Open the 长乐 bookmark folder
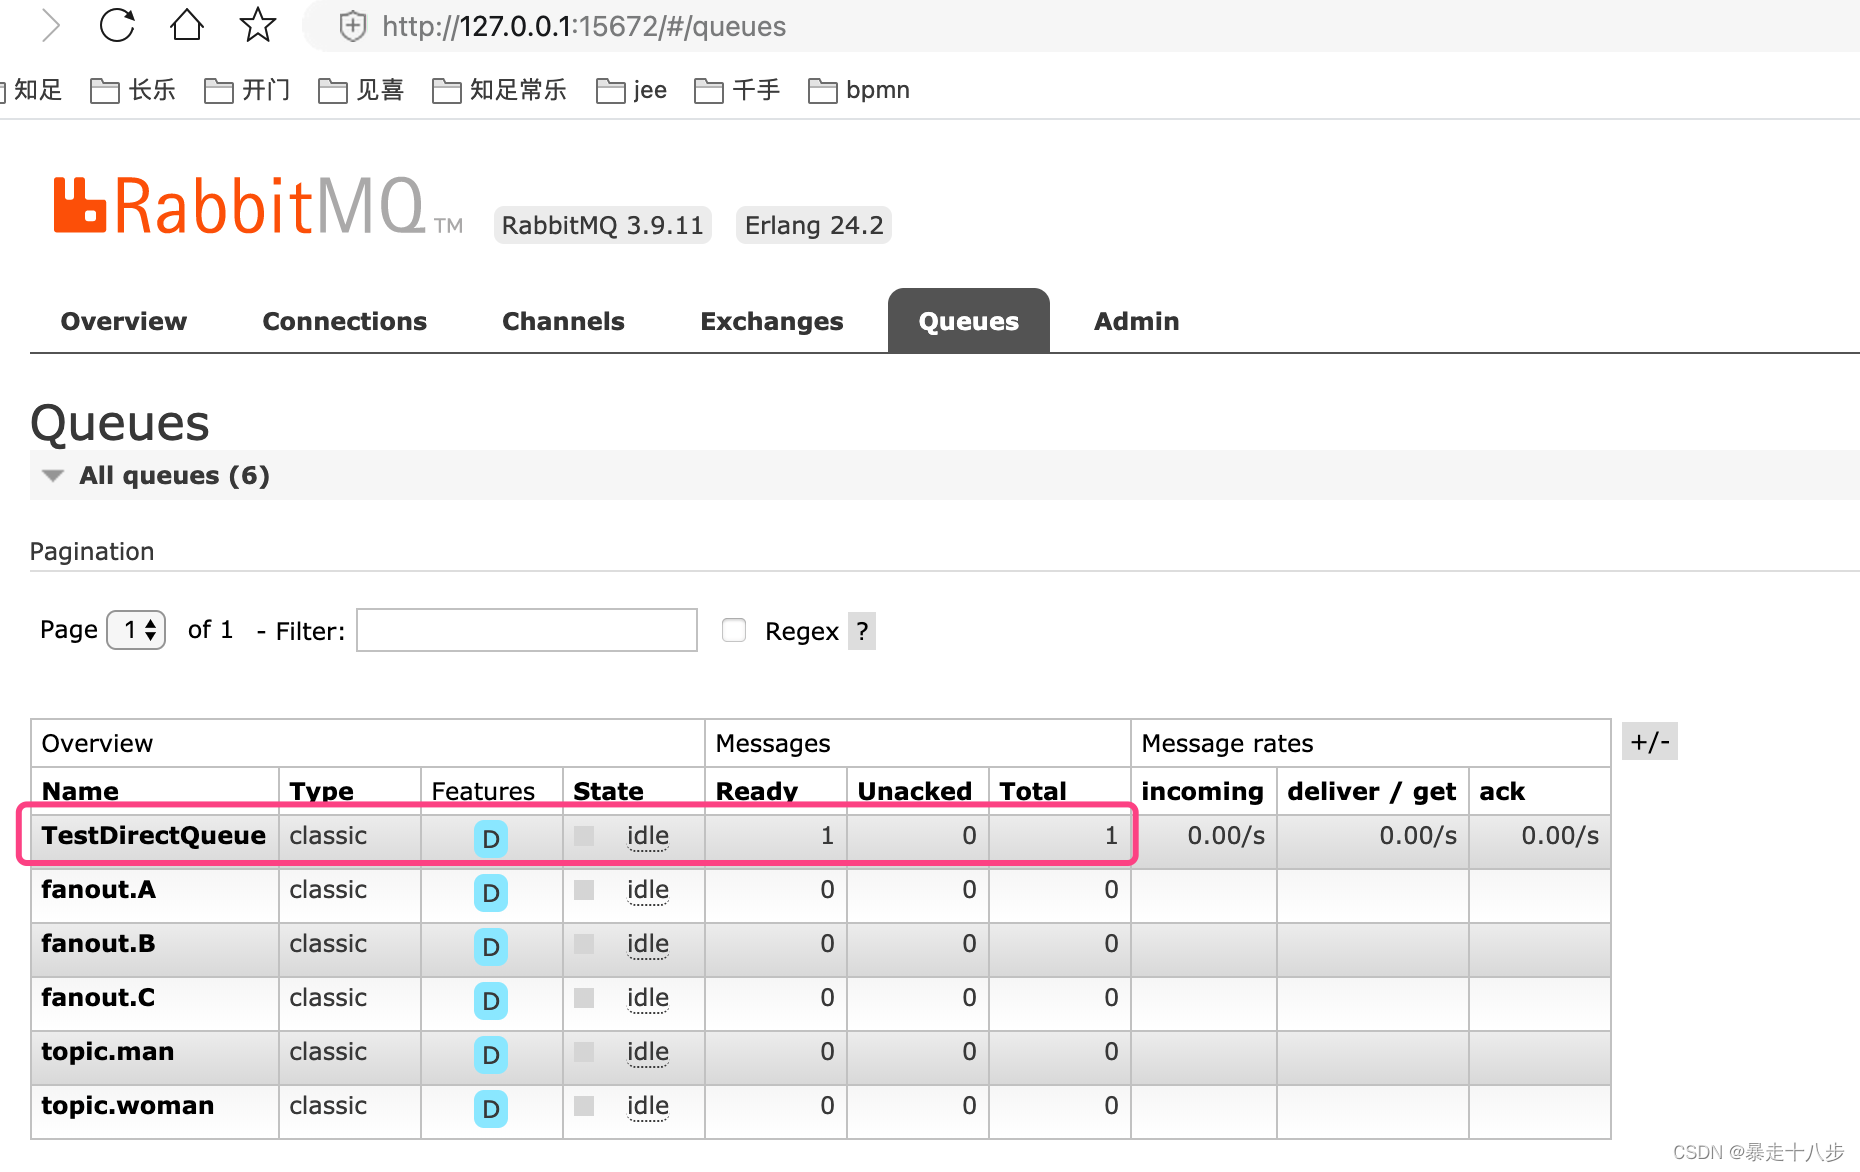 point(133,90)
